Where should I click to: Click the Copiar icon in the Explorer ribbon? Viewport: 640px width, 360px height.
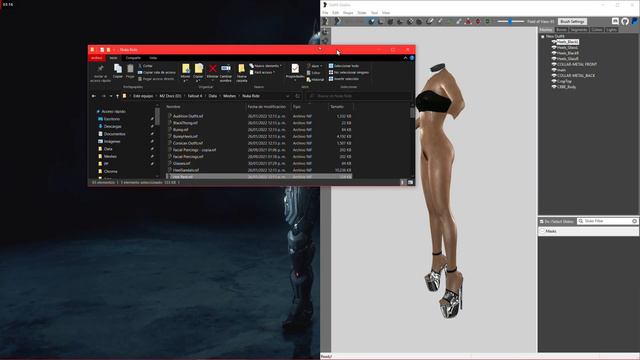[118, 69]
